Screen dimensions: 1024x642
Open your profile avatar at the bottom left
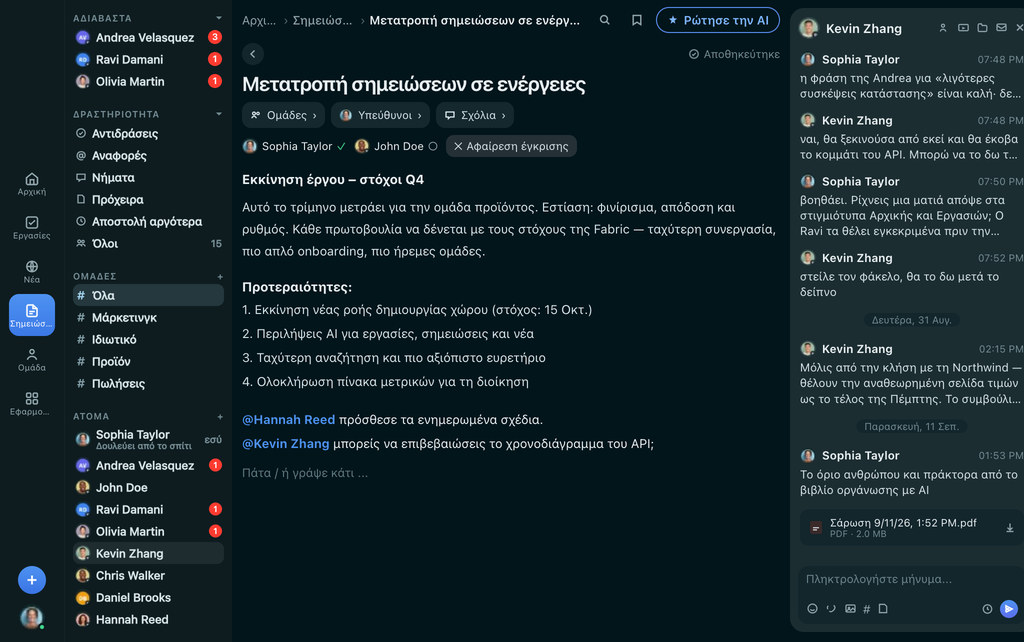(x=31, y=617)
